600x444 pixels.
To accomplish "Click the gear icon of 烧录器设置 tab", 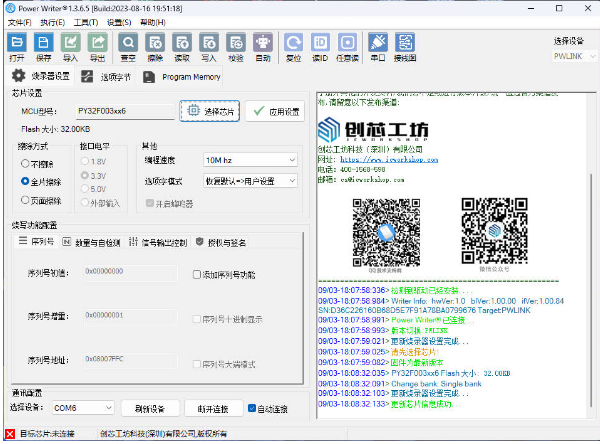I will click(18, 76).
